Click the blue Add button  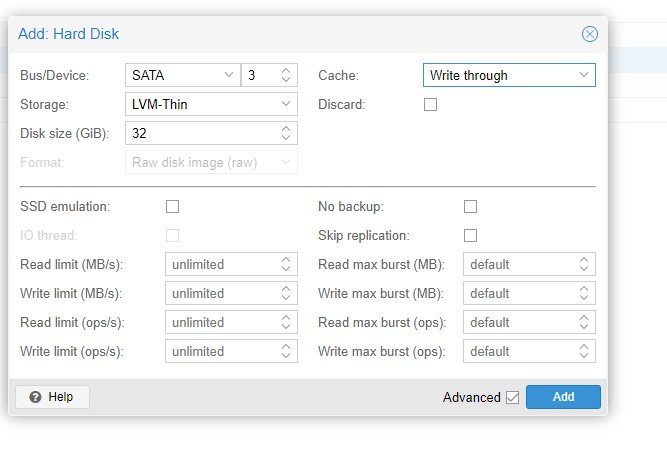click(x=563, y=397)
